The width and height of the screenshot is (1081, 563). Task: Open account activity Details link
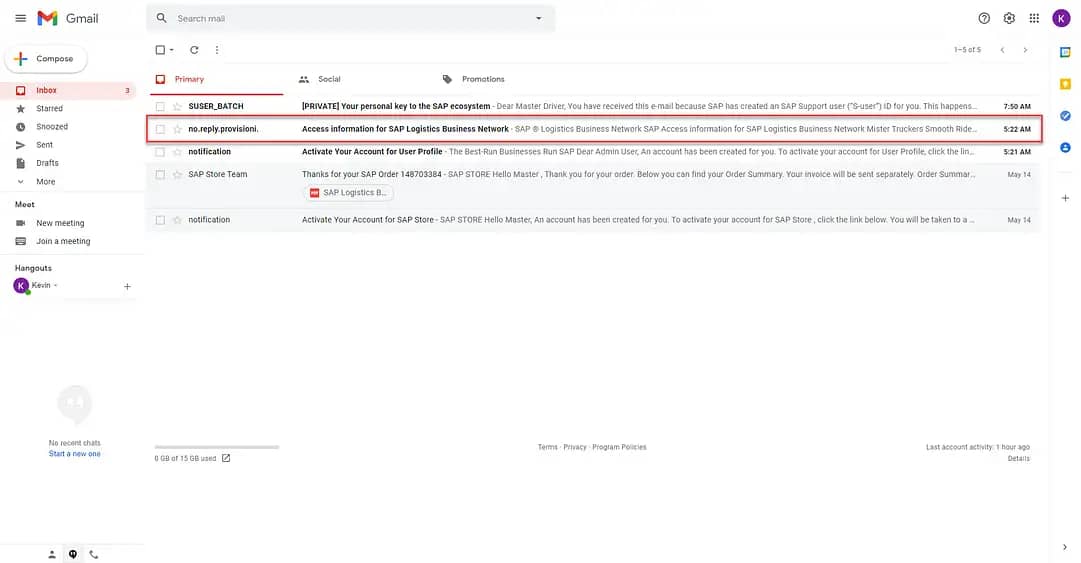coord(1018,458)
